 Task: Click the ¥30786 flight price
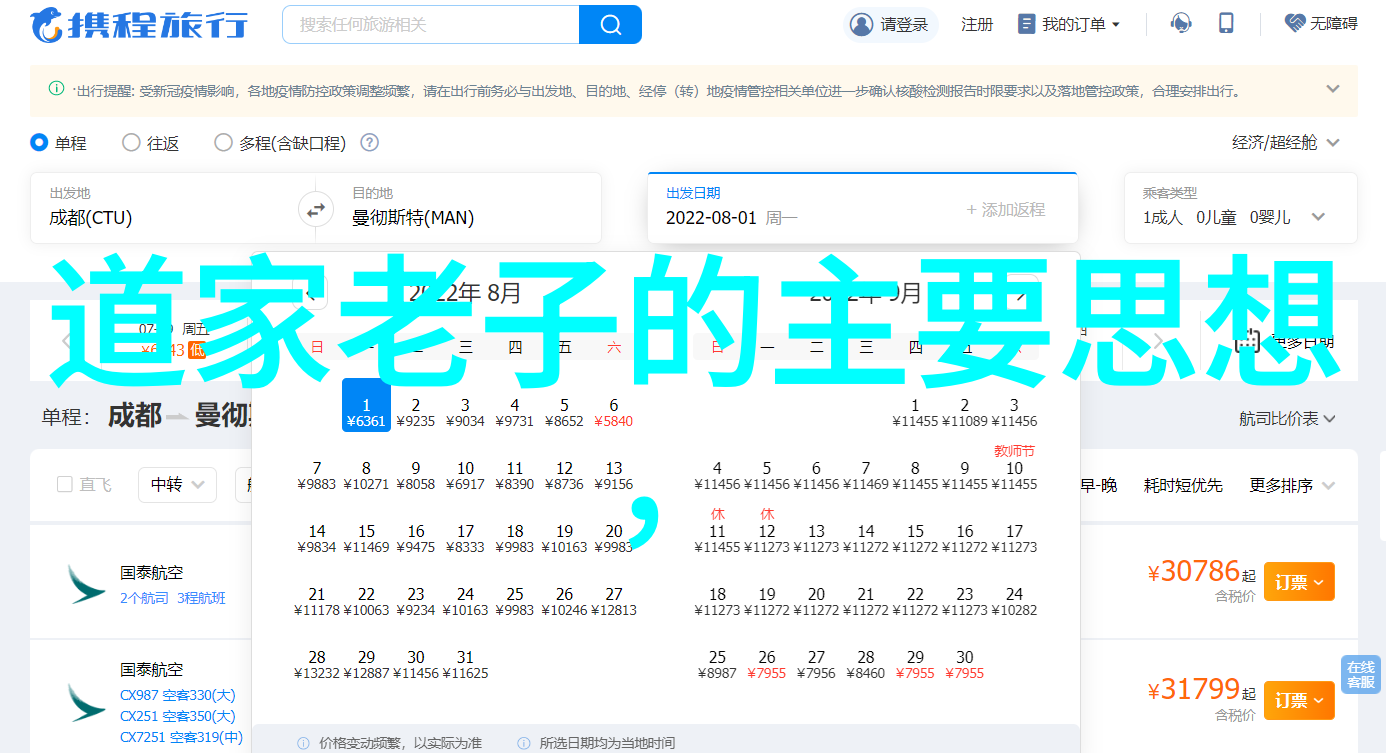click(x=1194, y=571)
